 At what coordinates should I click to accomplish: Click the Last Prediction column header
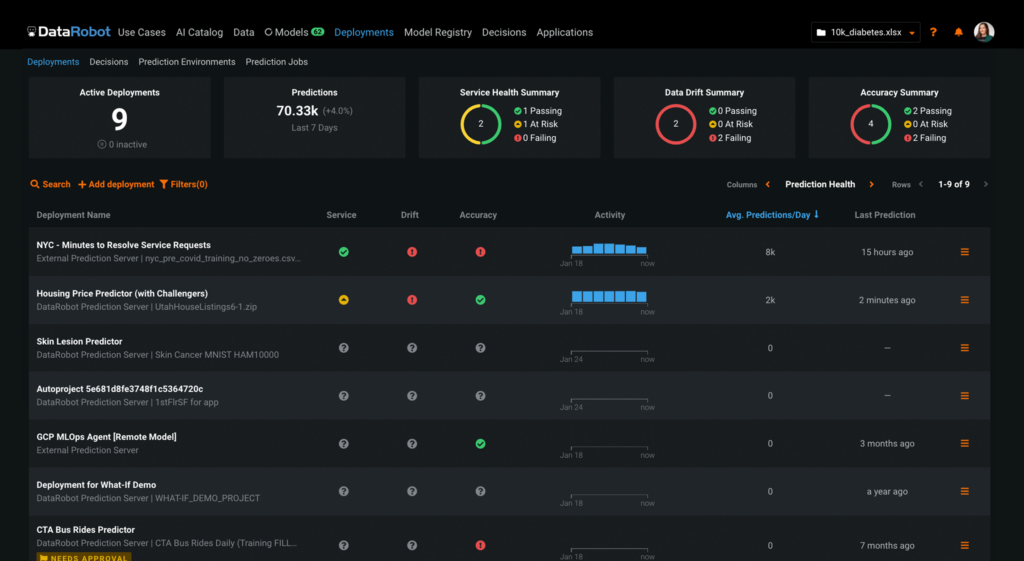tap(885, 215)
